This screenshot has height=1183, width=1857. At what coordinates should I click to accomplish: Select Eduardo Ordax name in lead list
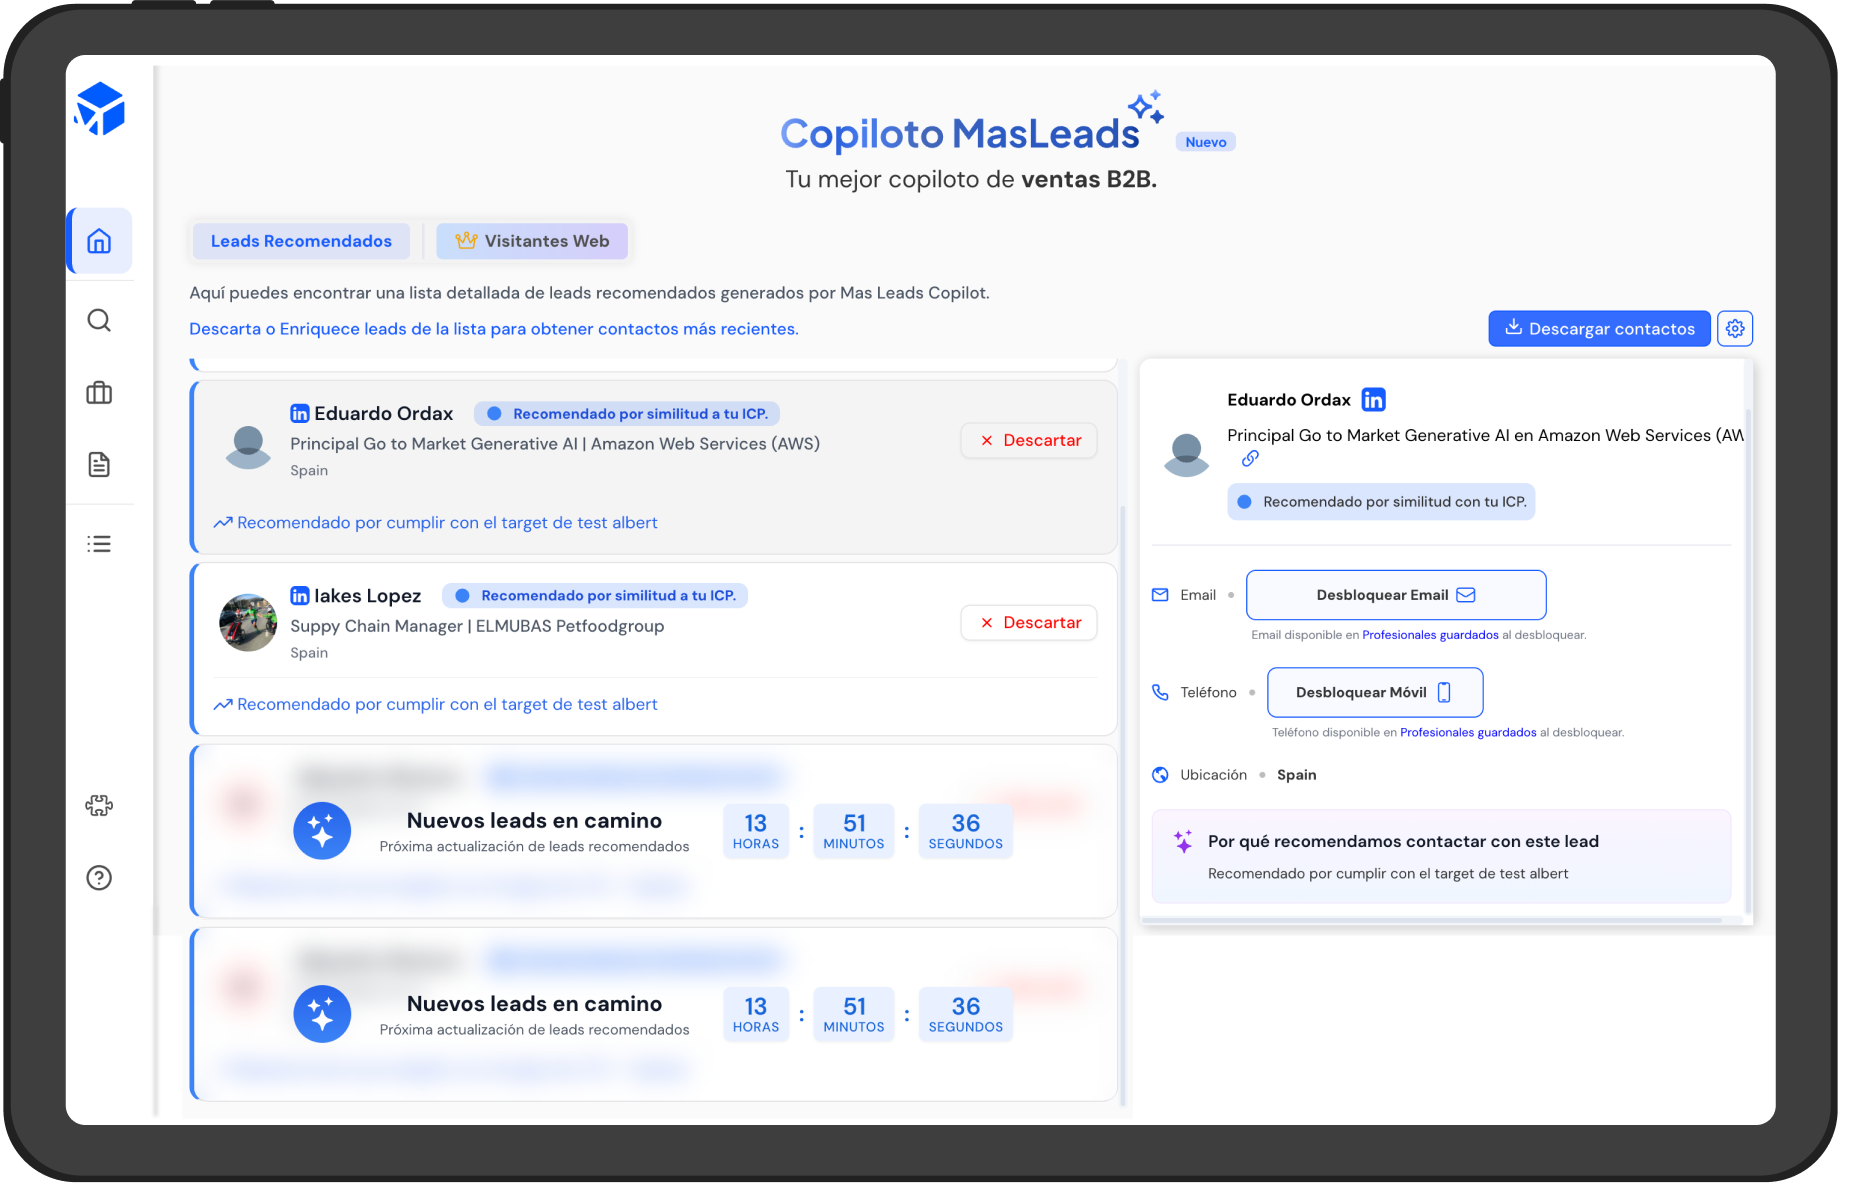point(384,413)
